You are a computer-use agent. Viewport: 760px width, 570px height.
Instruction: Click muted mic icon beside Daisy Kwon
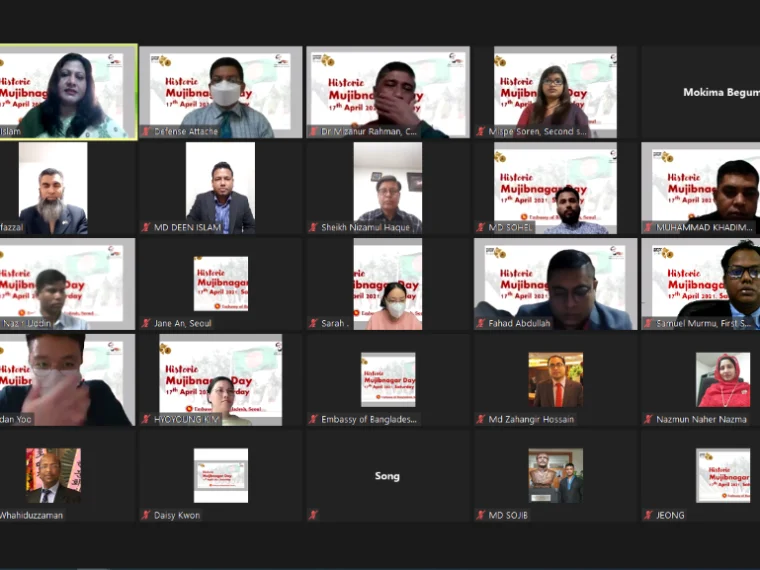145,515
